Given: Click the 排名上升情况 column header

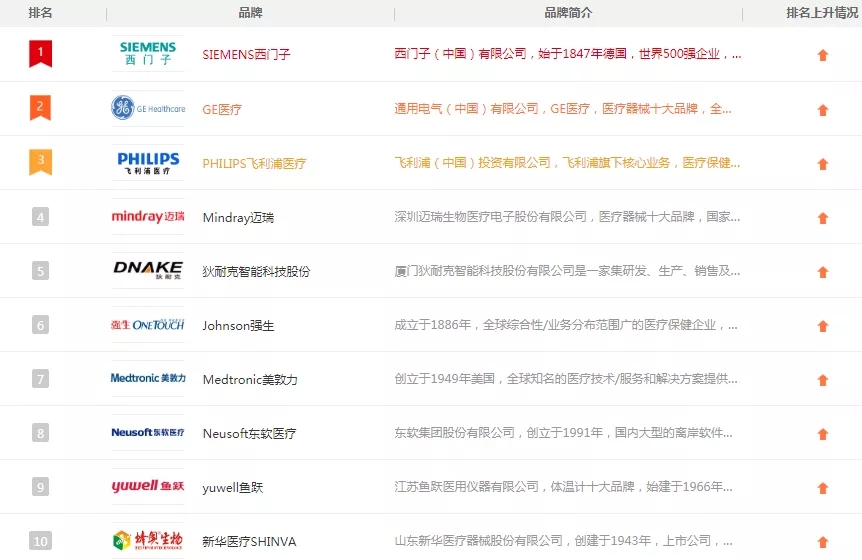Looking at the screenshot, I should click(822, 13).
